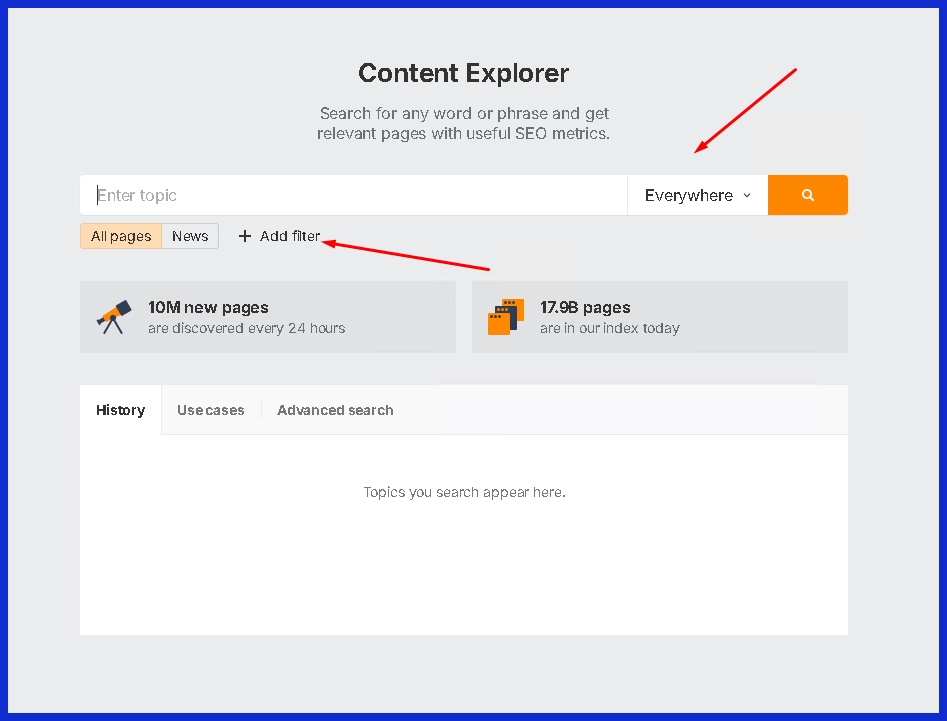Click the 17.9B pages stat panel

click(660, 317)
